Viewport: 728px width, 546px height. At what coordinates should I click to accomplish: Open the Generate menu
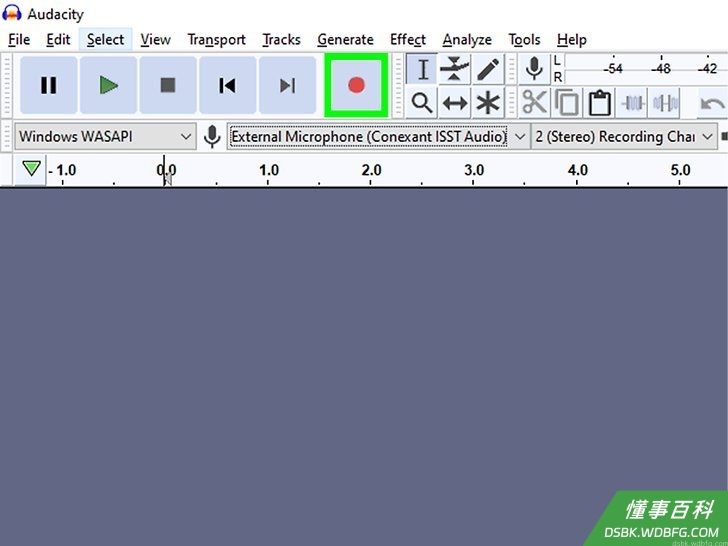tap(345, 39)
